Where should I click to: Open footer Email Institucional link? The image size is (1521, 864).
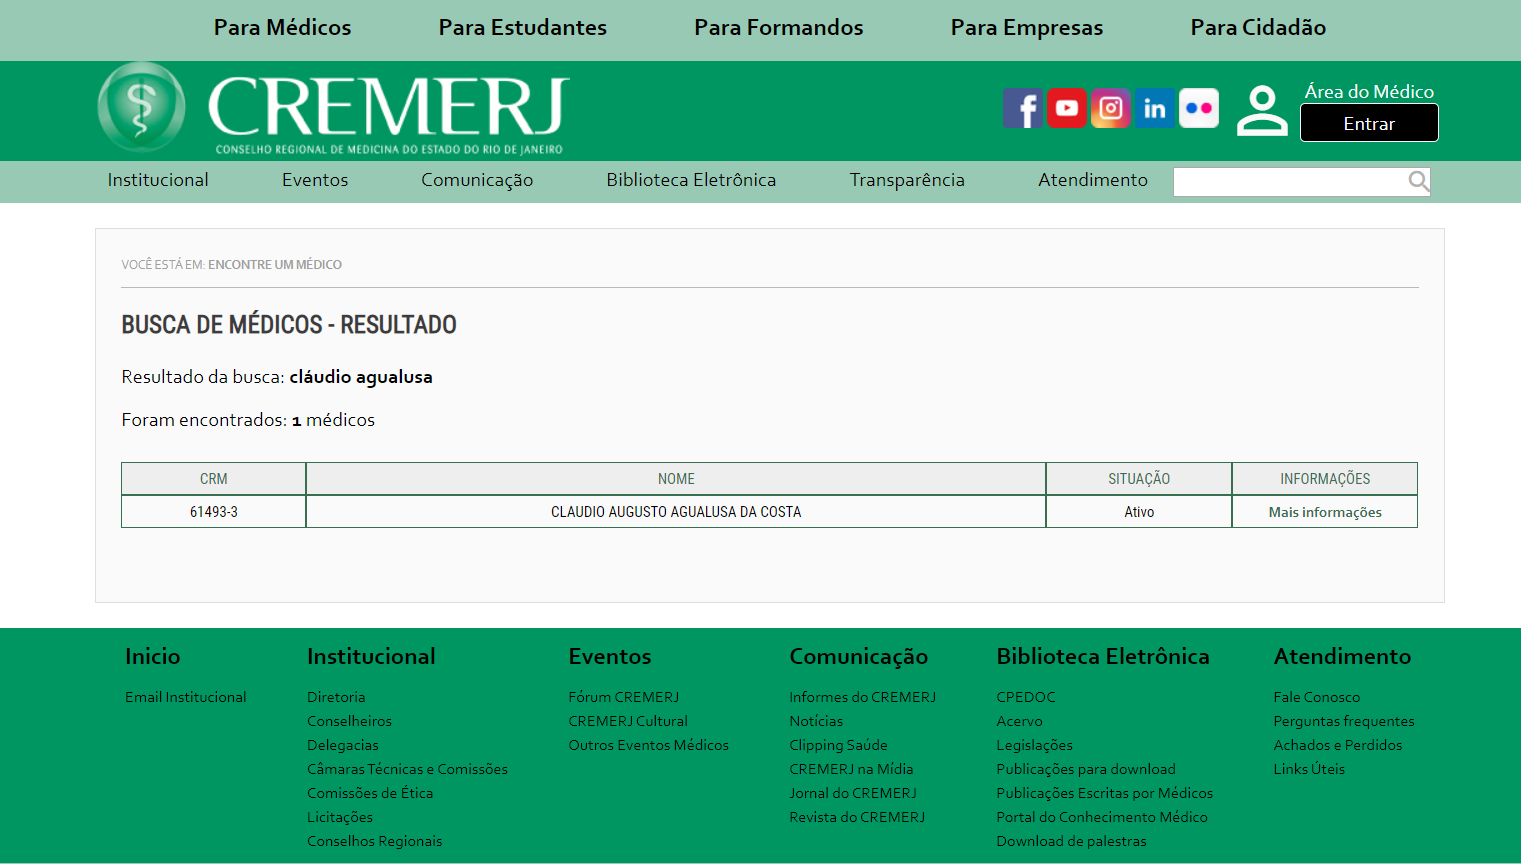186,697
